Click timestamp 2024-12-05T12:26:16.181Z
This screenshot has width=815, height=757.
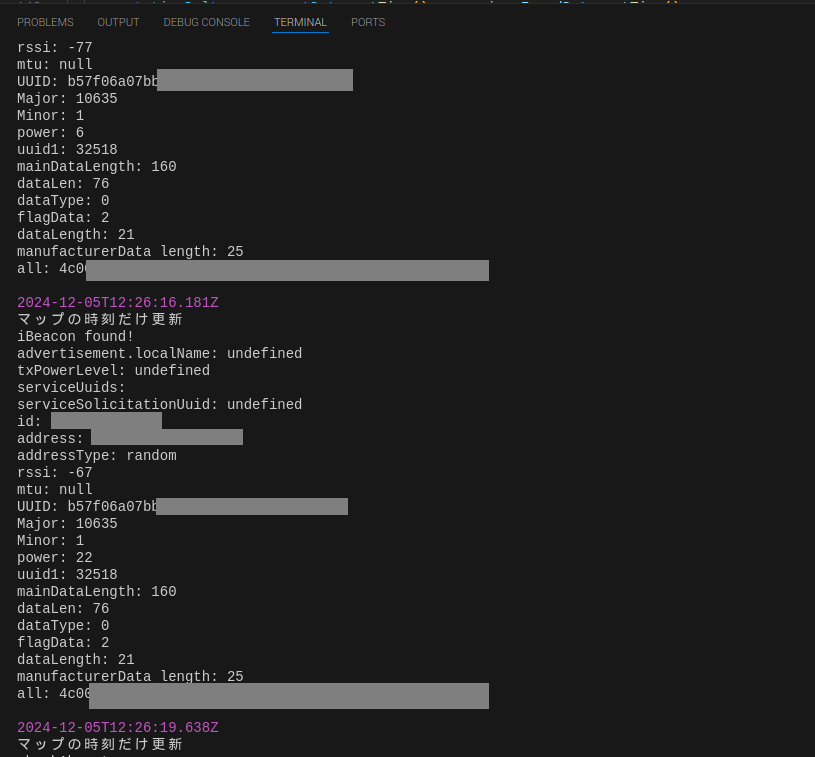click(x=118, y=303)
